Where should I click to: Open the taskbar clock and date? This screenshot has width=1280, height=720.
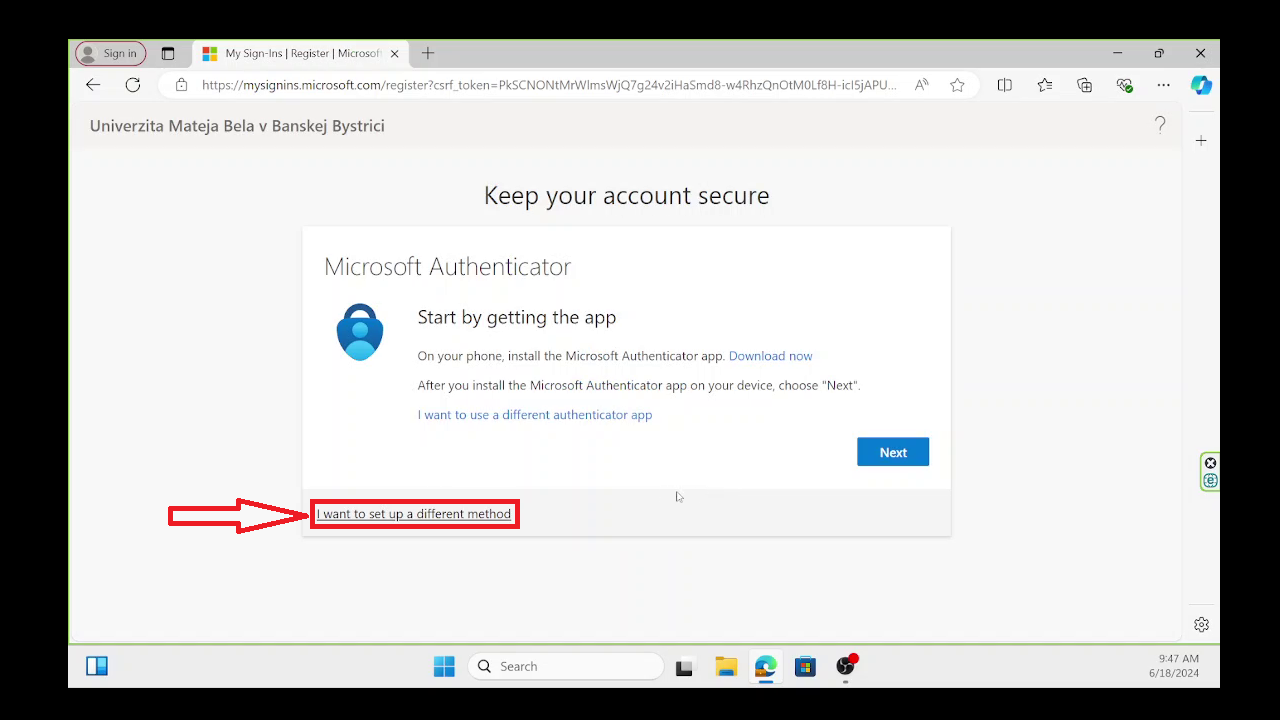1174,666
